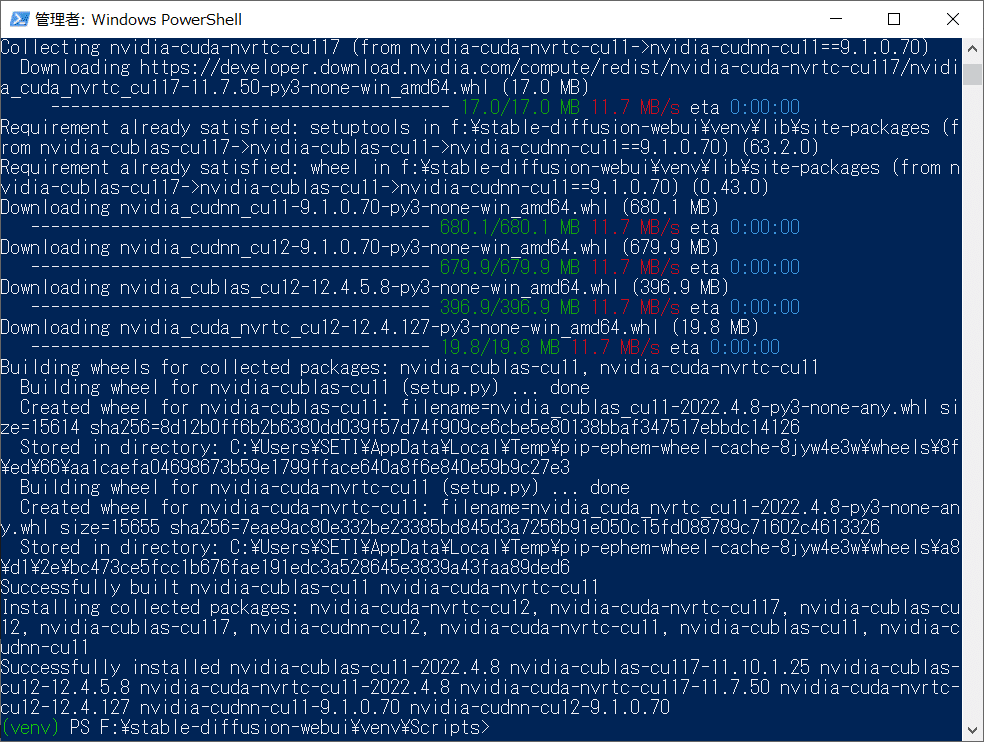Click the scrollbar down arrow
This screenshot has height=742, width=984.
tap(972, 731)
